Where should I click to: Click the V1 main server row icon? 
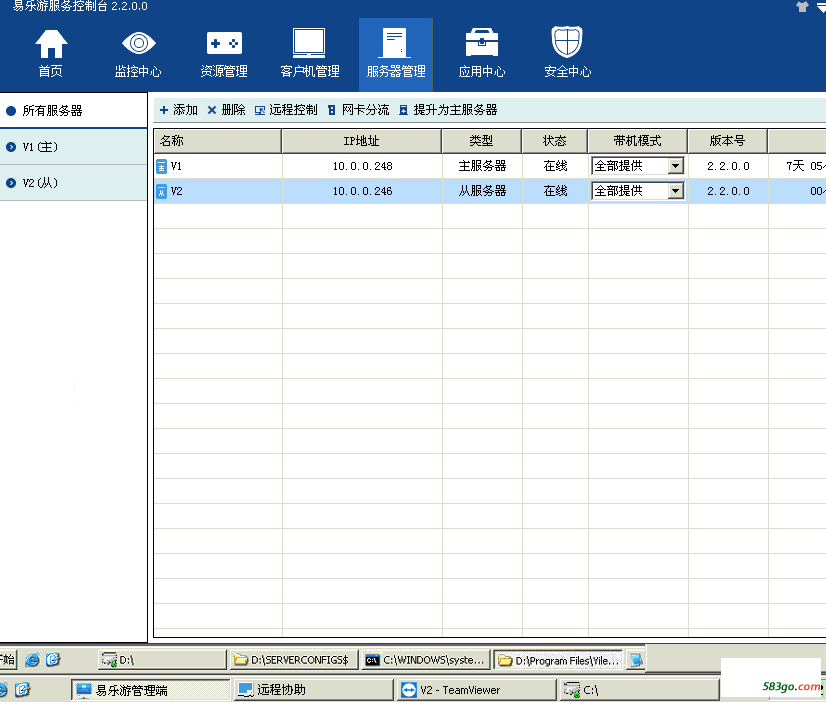[x=162, y=166]
